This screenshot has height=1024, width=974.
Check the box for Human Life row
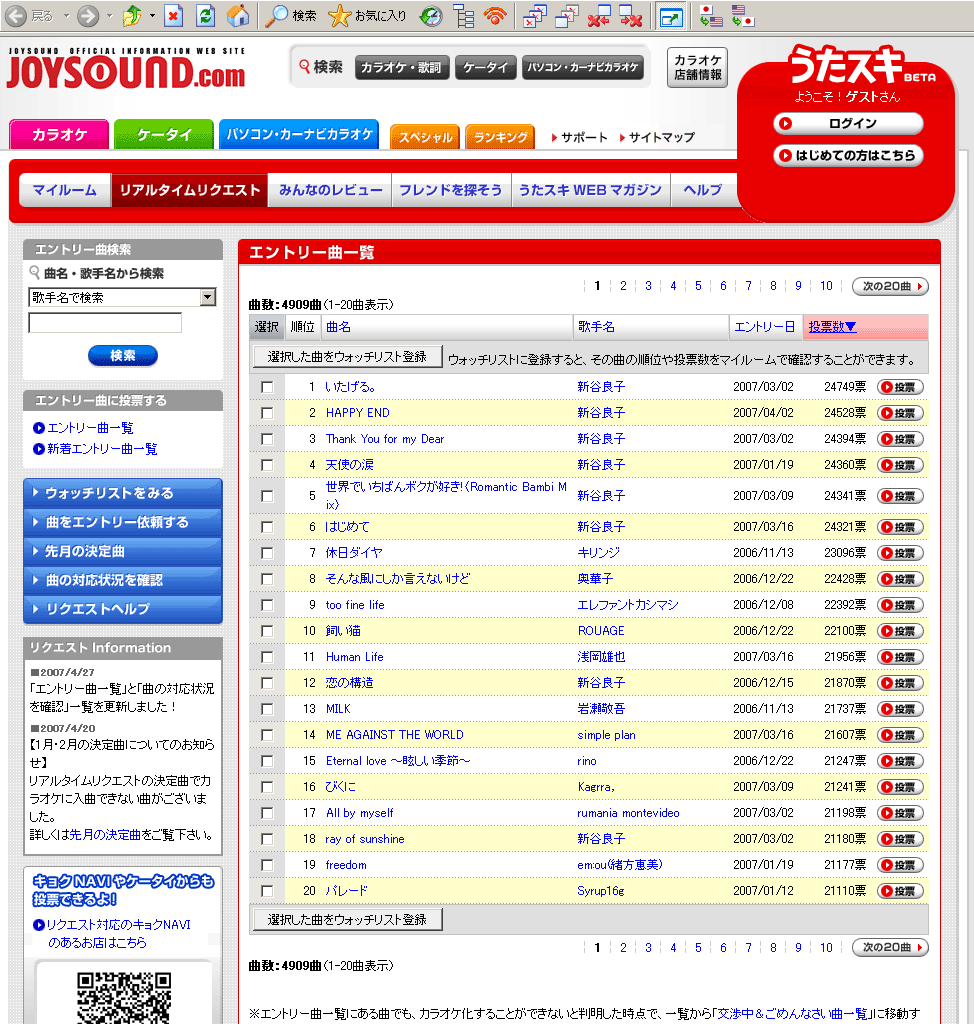267,658
